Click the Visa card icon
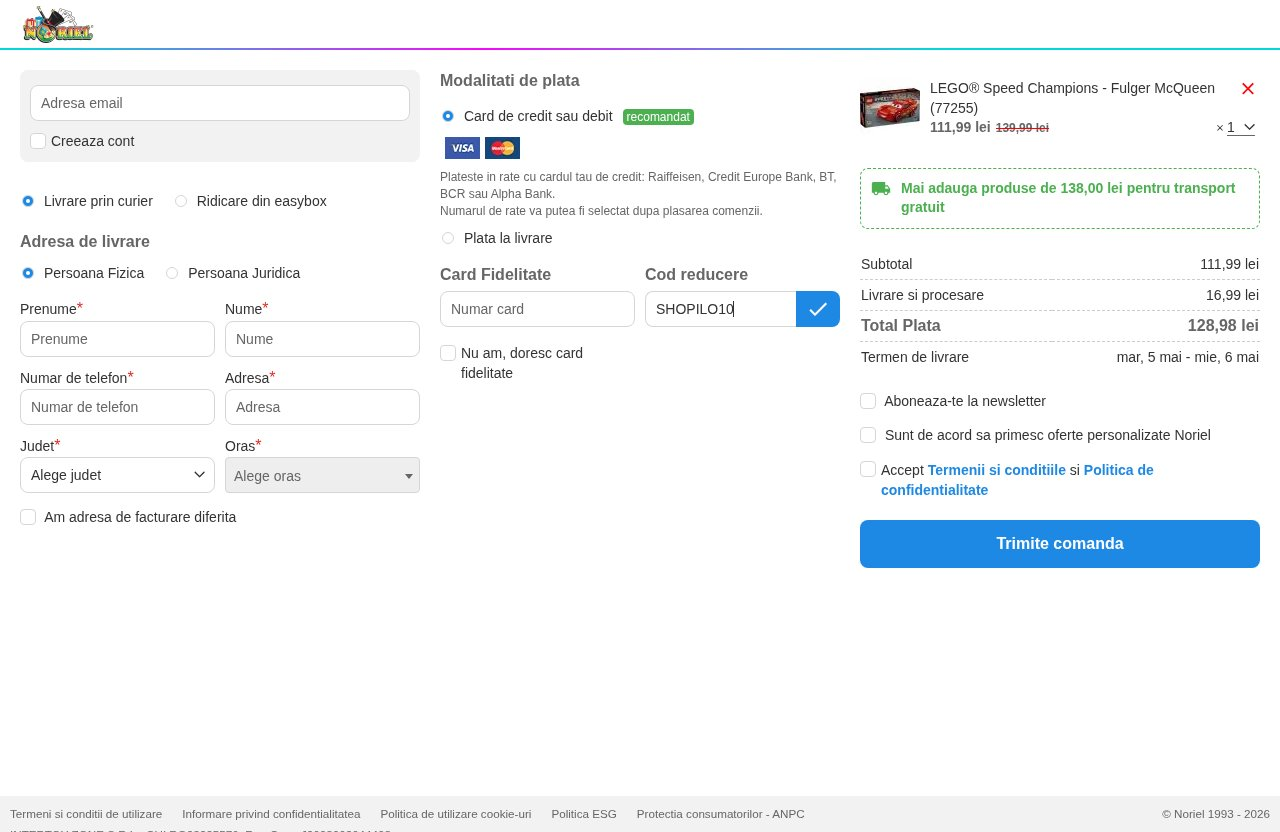This screenshot has height=832, width=1280. 462,148
